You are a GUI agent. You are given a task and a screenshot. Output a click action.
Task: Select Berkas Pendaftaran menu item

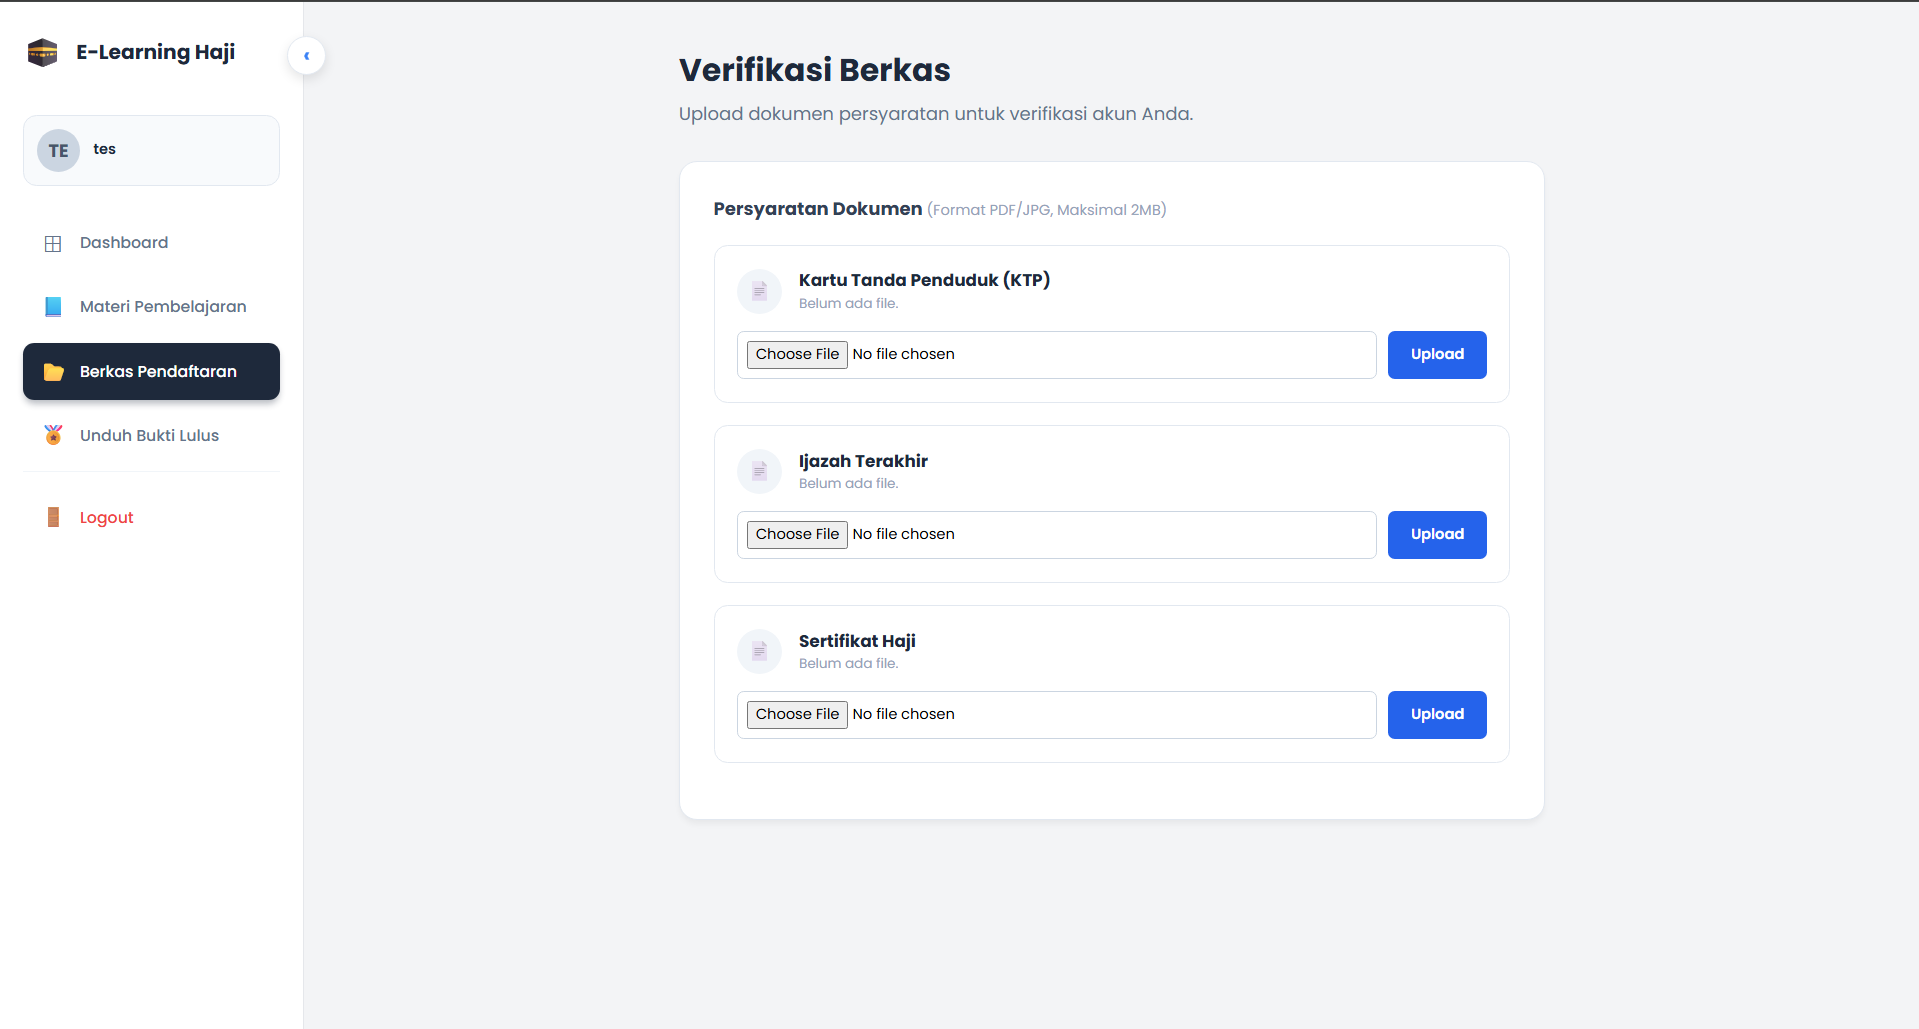click(x=152, y=372)
